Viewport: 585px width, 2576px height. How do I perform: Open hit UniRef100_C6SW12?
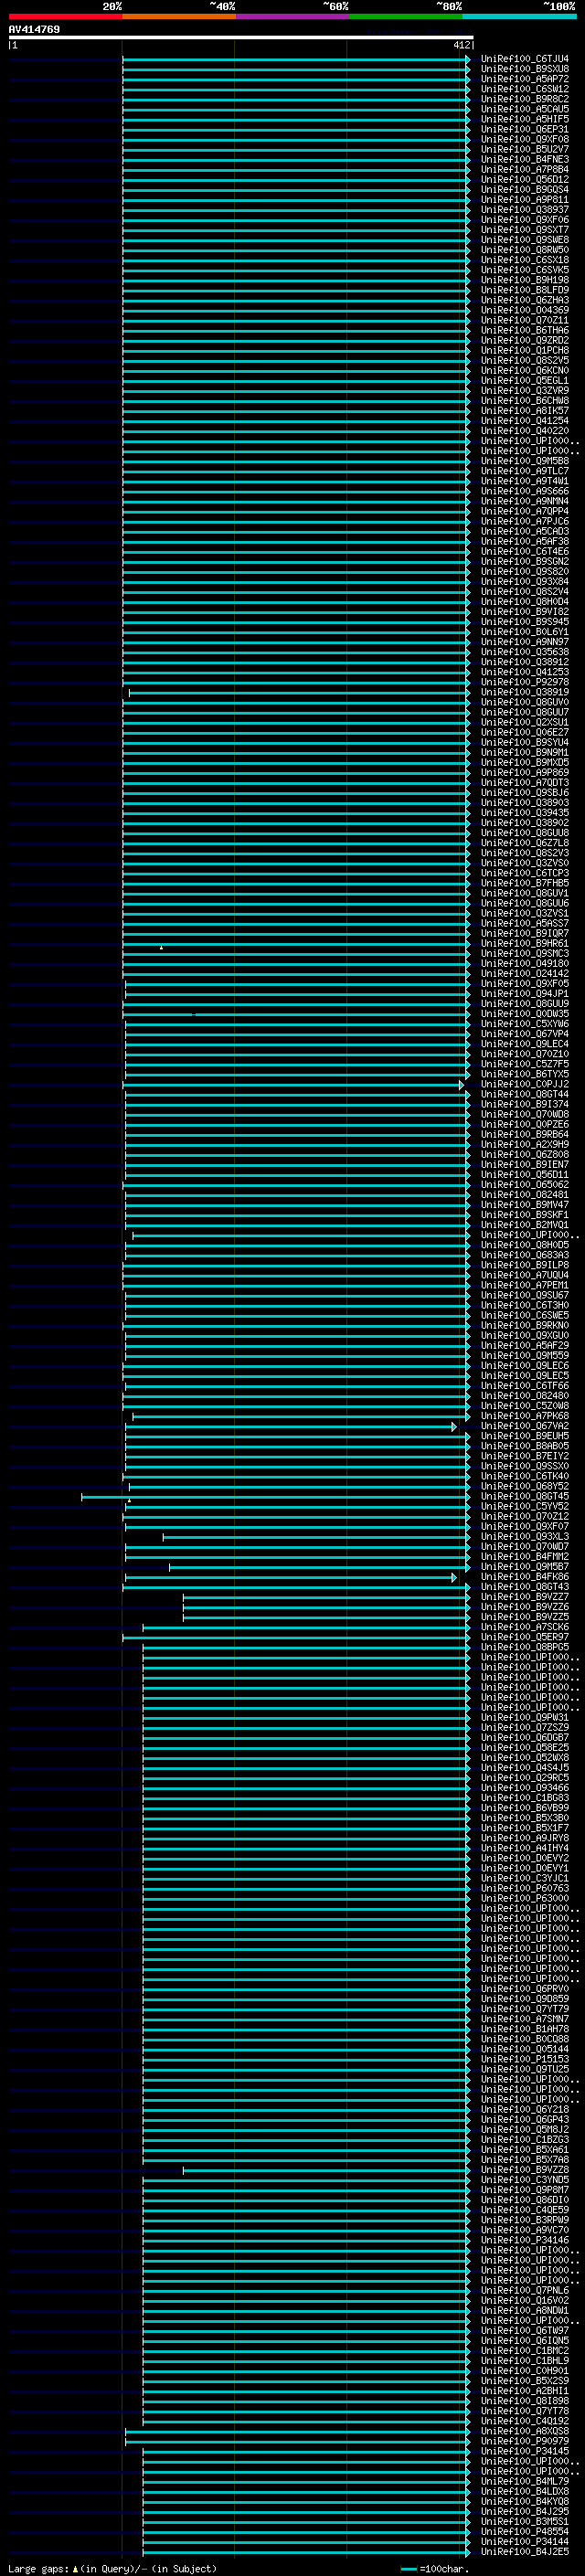(x=524, y=89)
